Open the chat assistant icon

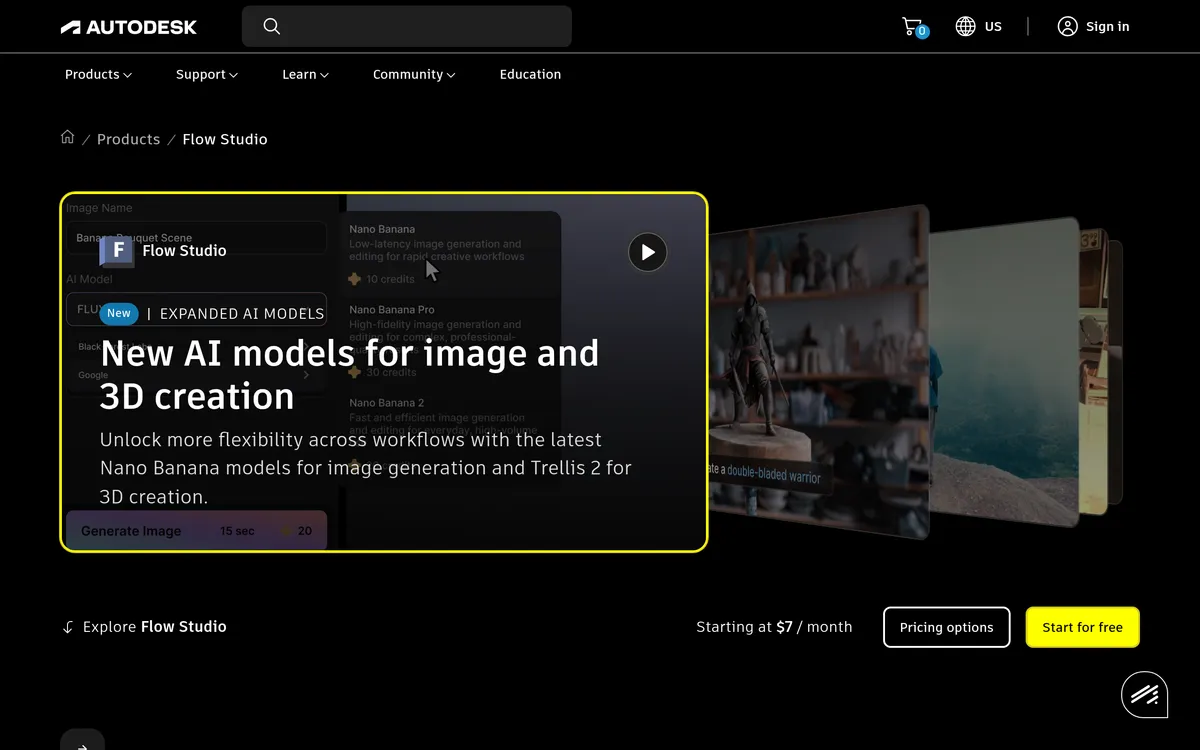tap(1144, 694)
